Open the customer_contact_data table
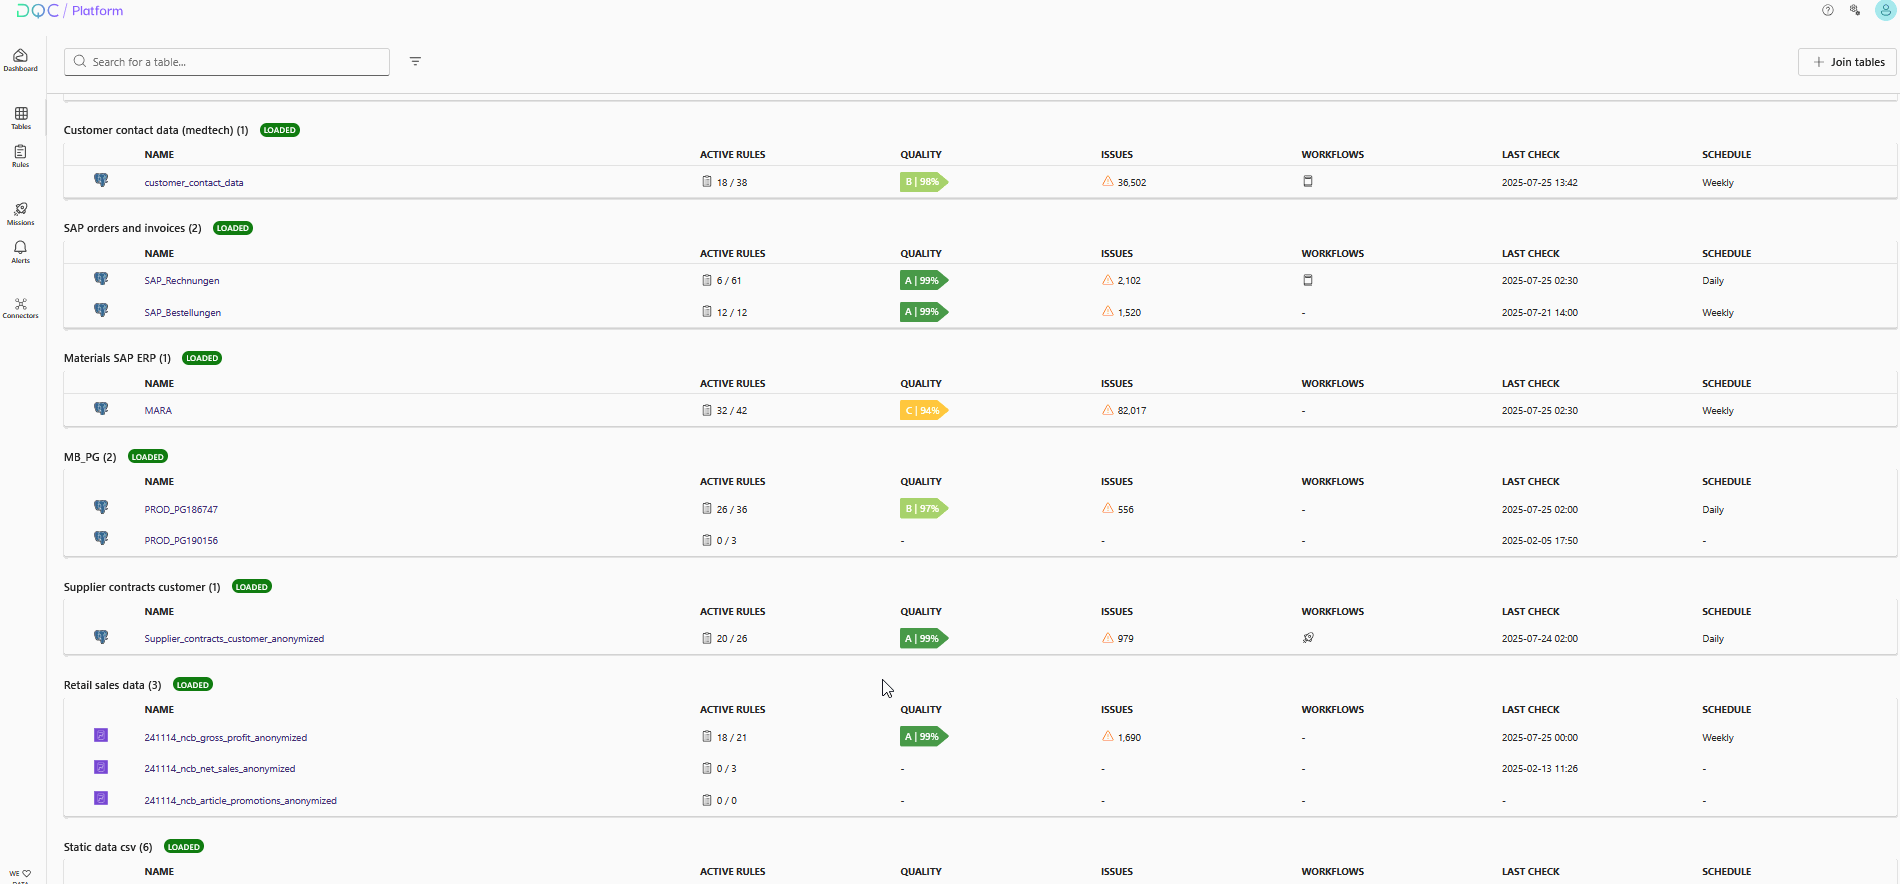This screenshot has width=1900, height=884. 194,183
